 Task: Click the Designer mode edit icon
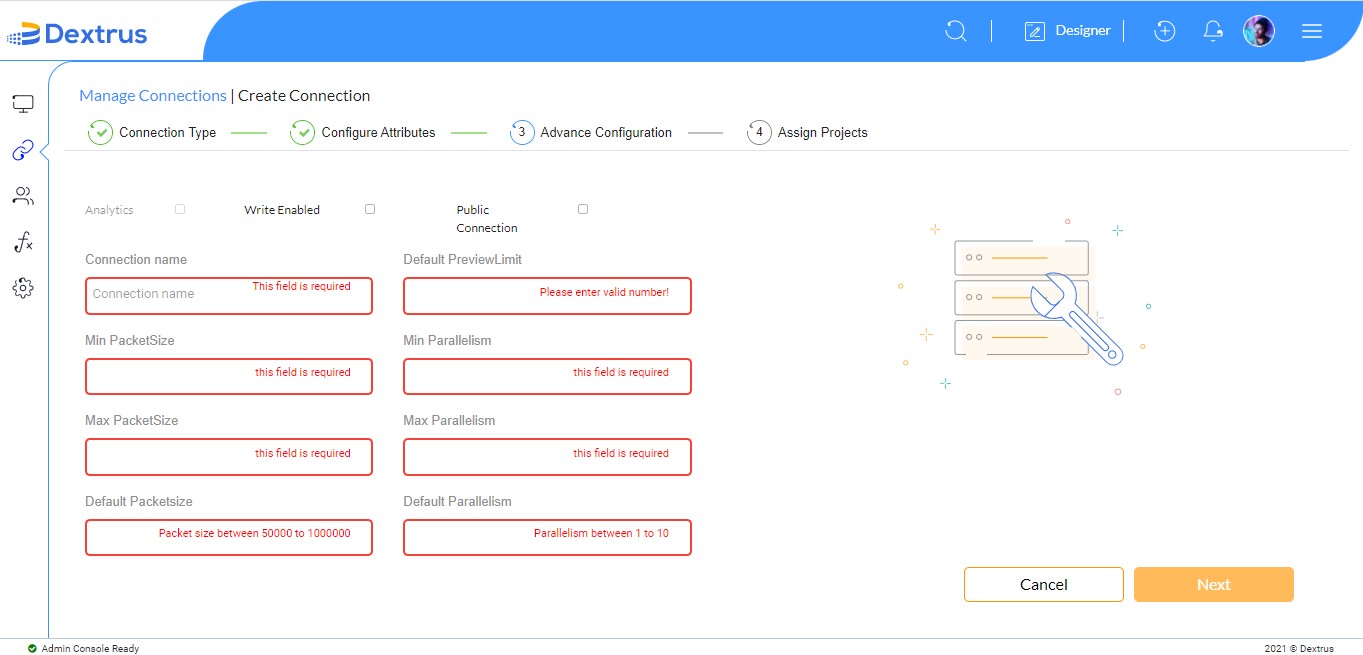click(x=1034, y=32)
